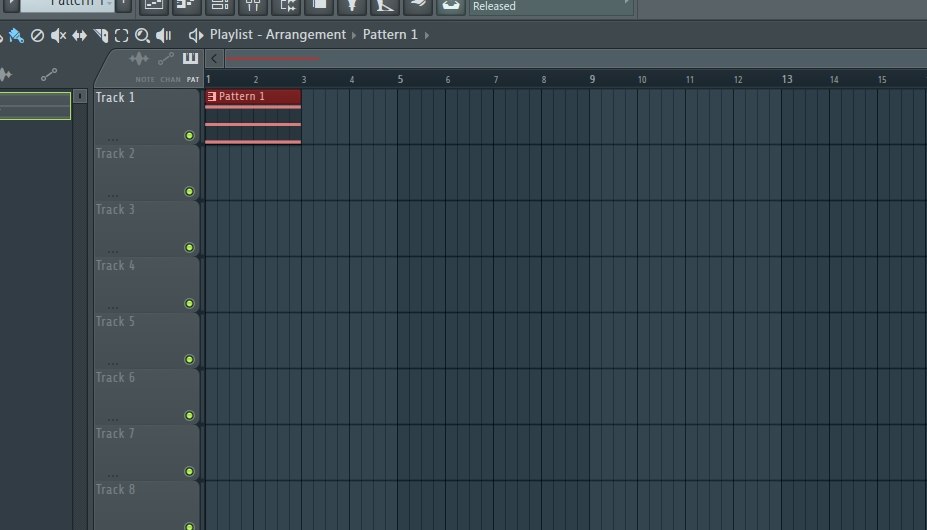
Task: Select Track 8 header label
Action: coord(115,490)
